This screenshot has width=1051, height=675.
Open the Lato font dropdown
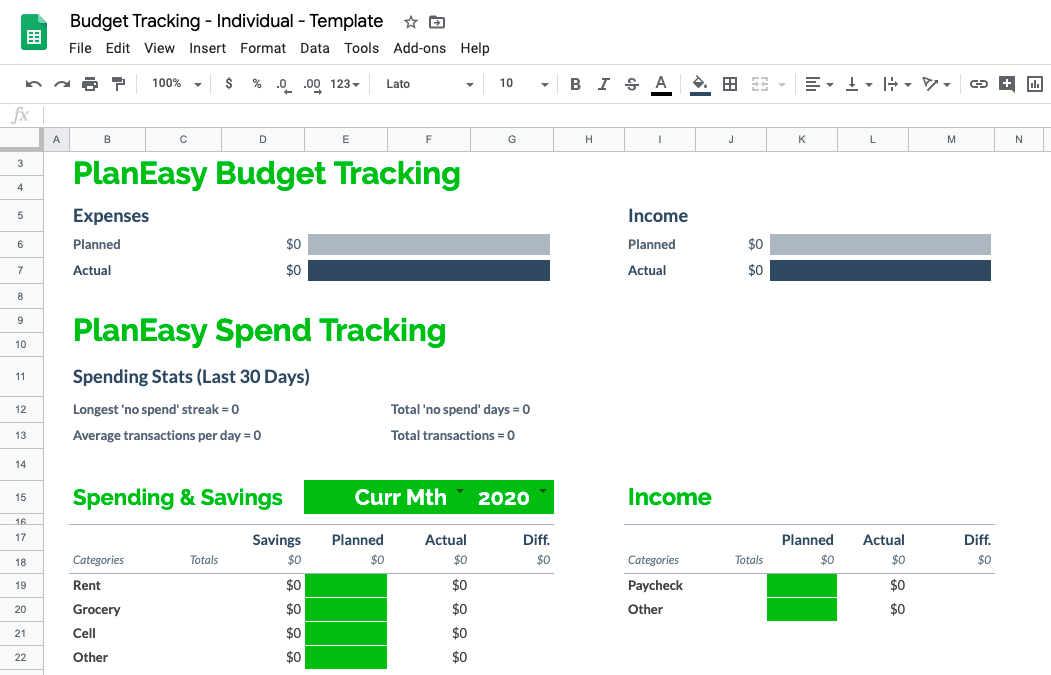tap(429, 84)
